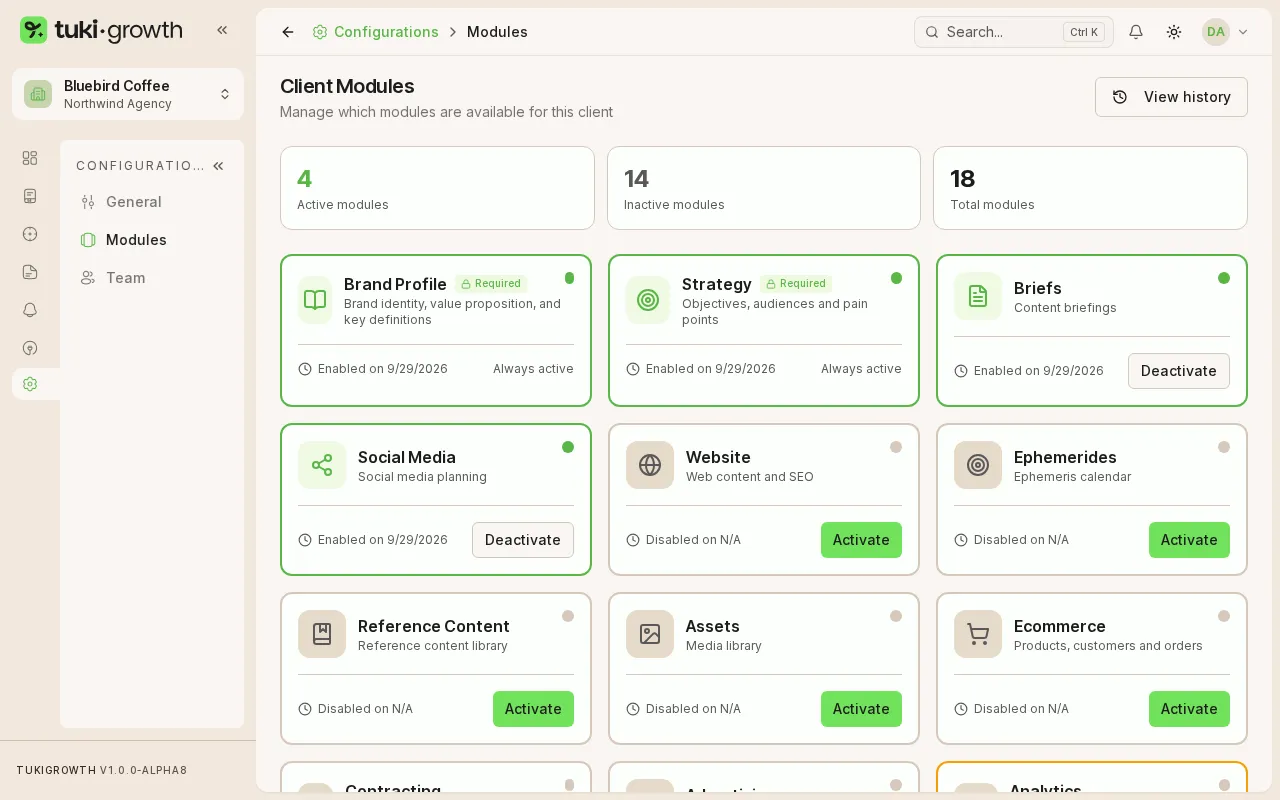Deactivate the Briefs module

(1179, 371)
